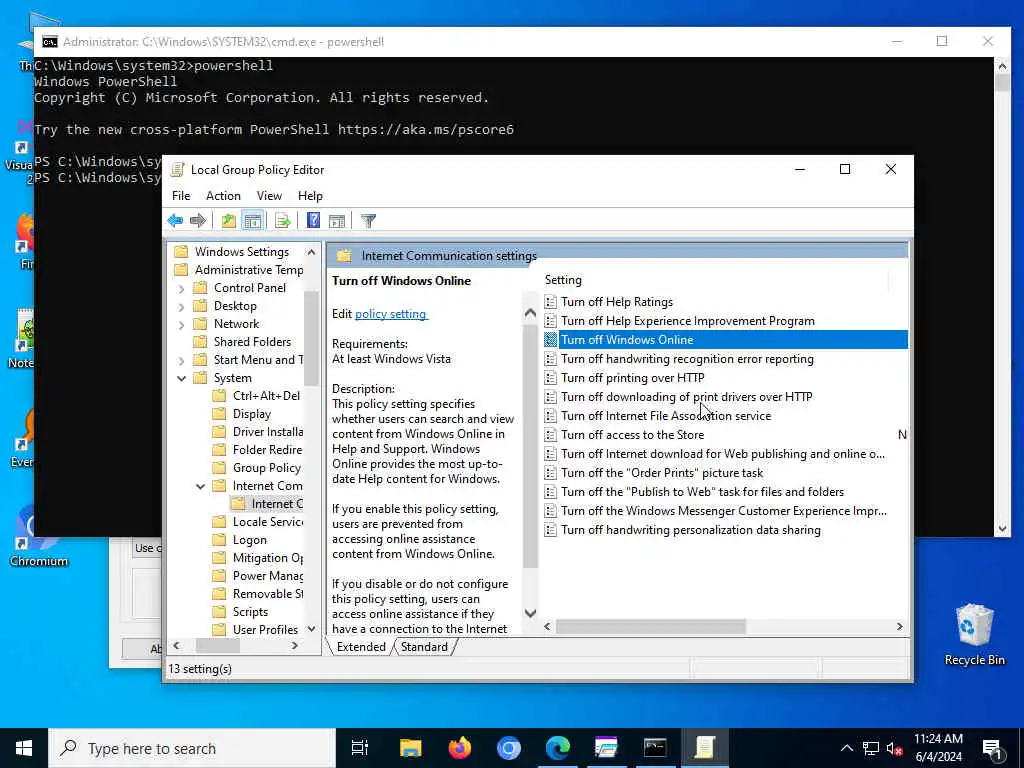Viewport: 1024px width, 768px height.
Task: Go up one level with folder-arrow icon
Action: coord(229,221)
